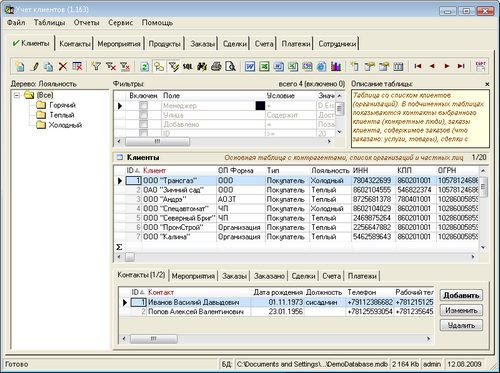Open the Таблицы menu
The height and width of the screenshot is (373, 500).
click(49, 23)
